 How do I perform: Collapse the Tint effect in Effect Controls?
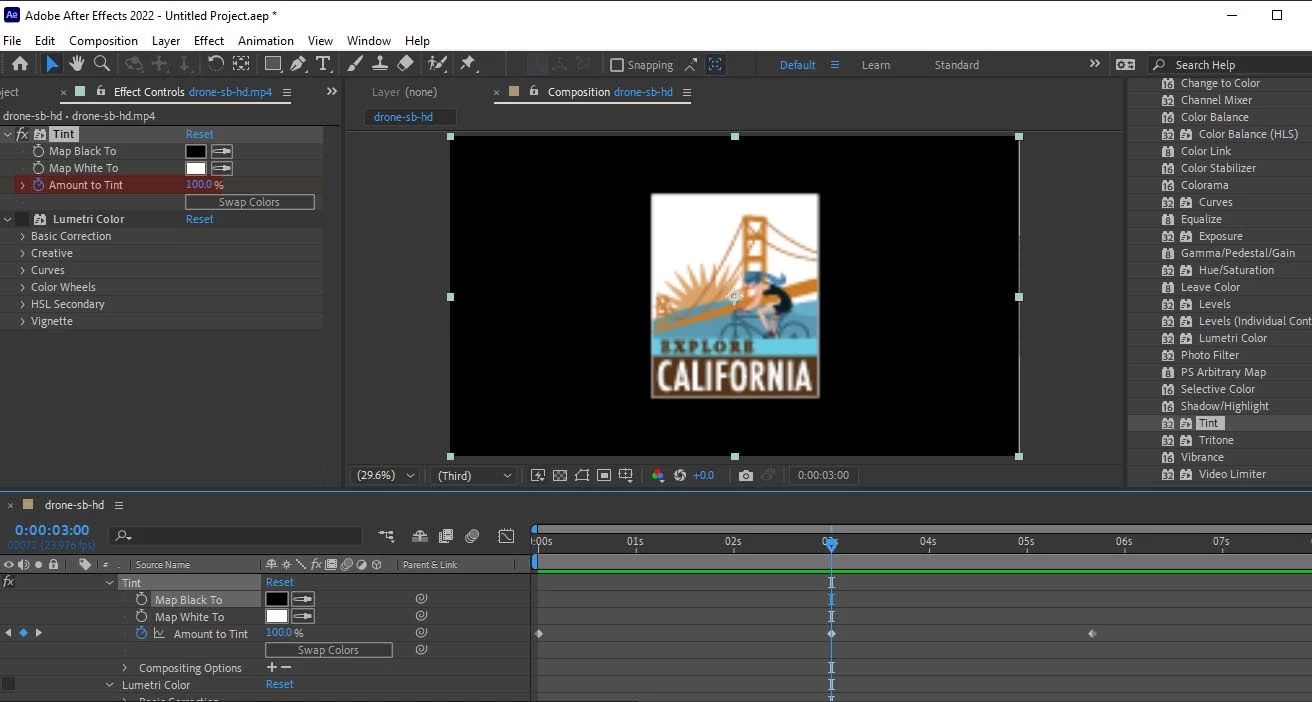pos(8,134)
